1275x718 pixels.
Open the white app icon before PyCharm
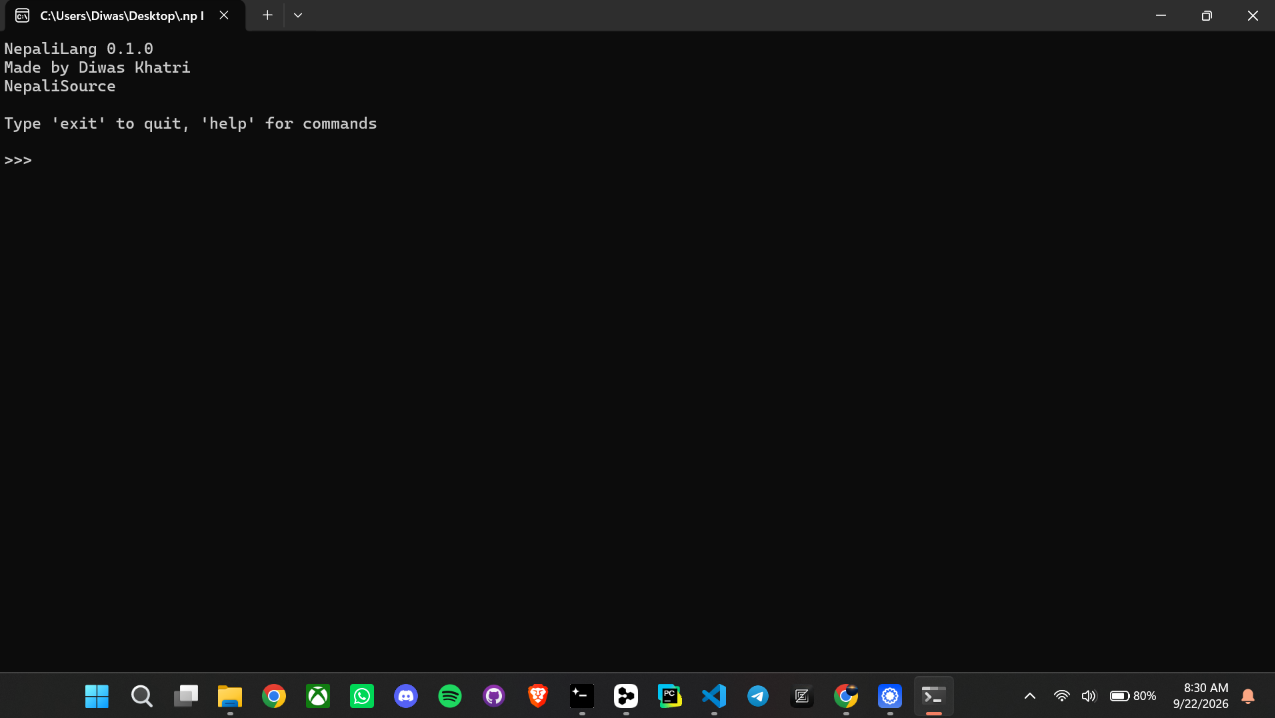tap(626, 696)
